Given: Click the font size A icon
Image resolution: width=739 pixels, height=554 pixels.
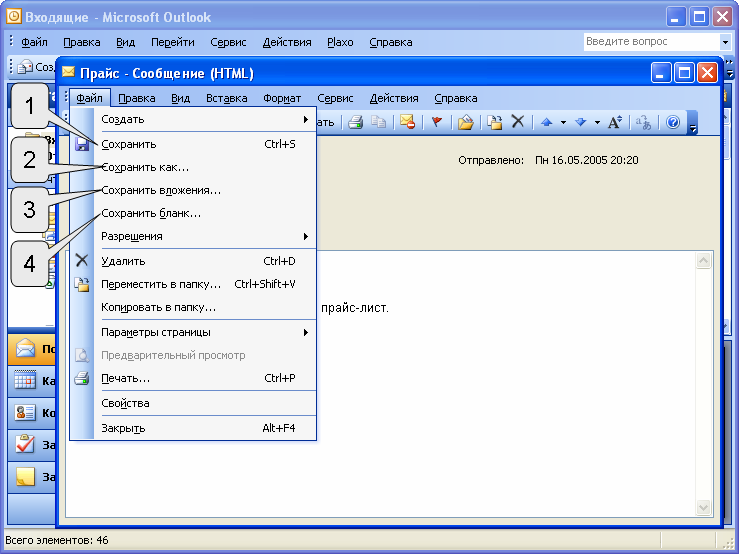Looking at the screenshot, I should [615, 123].
